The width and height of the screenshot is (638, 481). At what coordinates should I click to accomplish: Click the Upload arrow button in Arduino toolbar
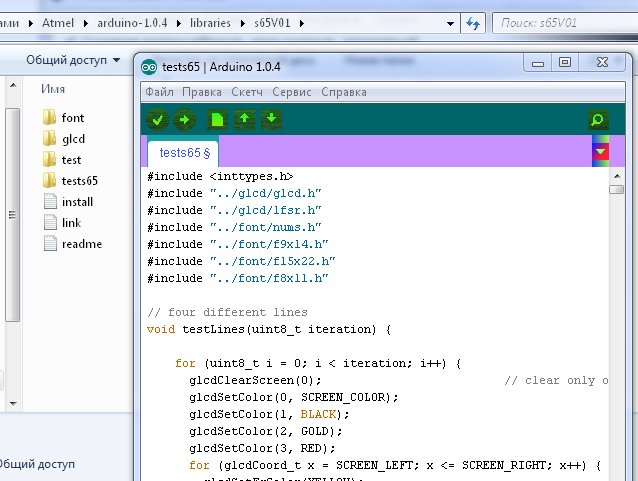tap(184, 120)
